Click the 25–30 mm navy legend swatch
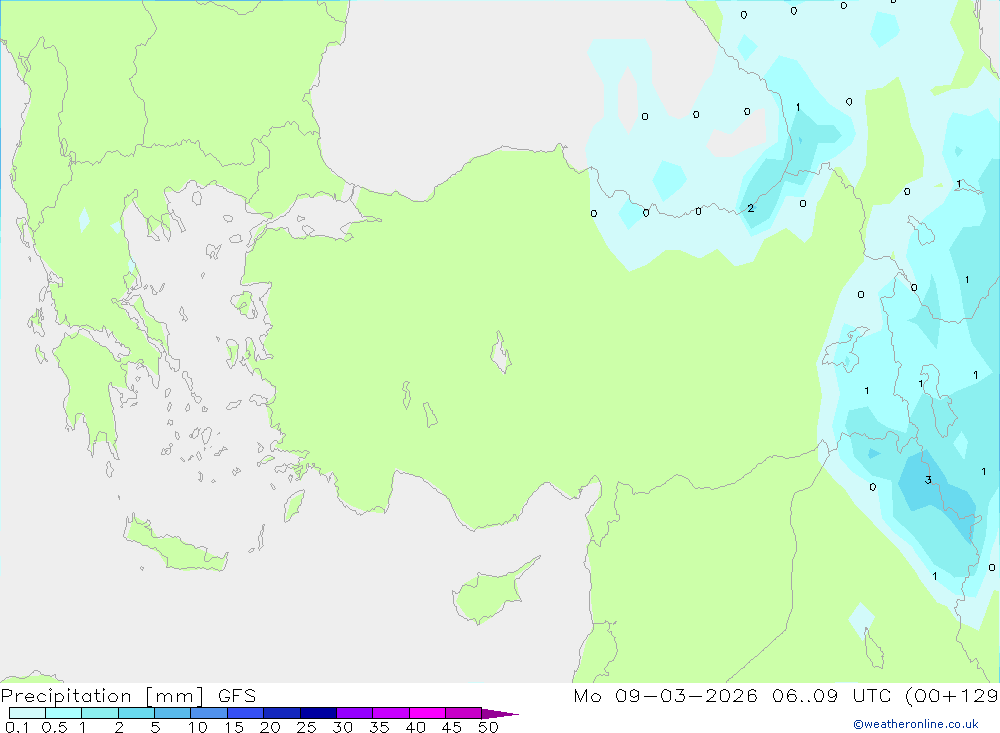The height and width of the screenshot is (733, 1000). tap(318, 713)
